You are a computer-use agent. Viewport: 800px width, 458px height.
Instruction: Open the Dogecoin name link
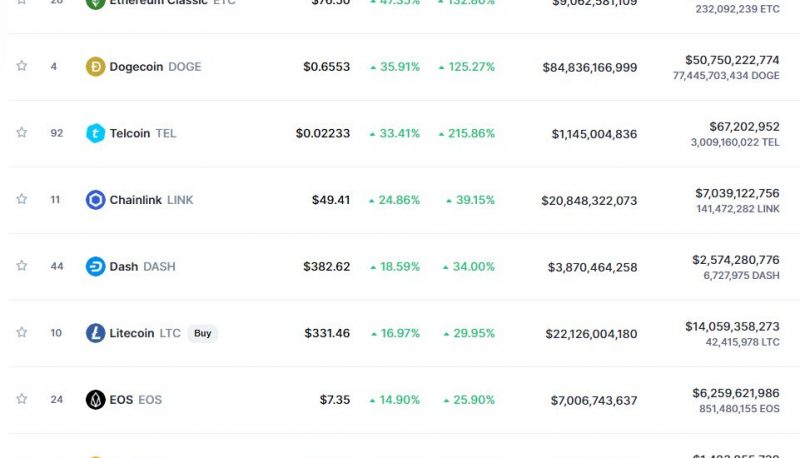click(x=136, y=67)
